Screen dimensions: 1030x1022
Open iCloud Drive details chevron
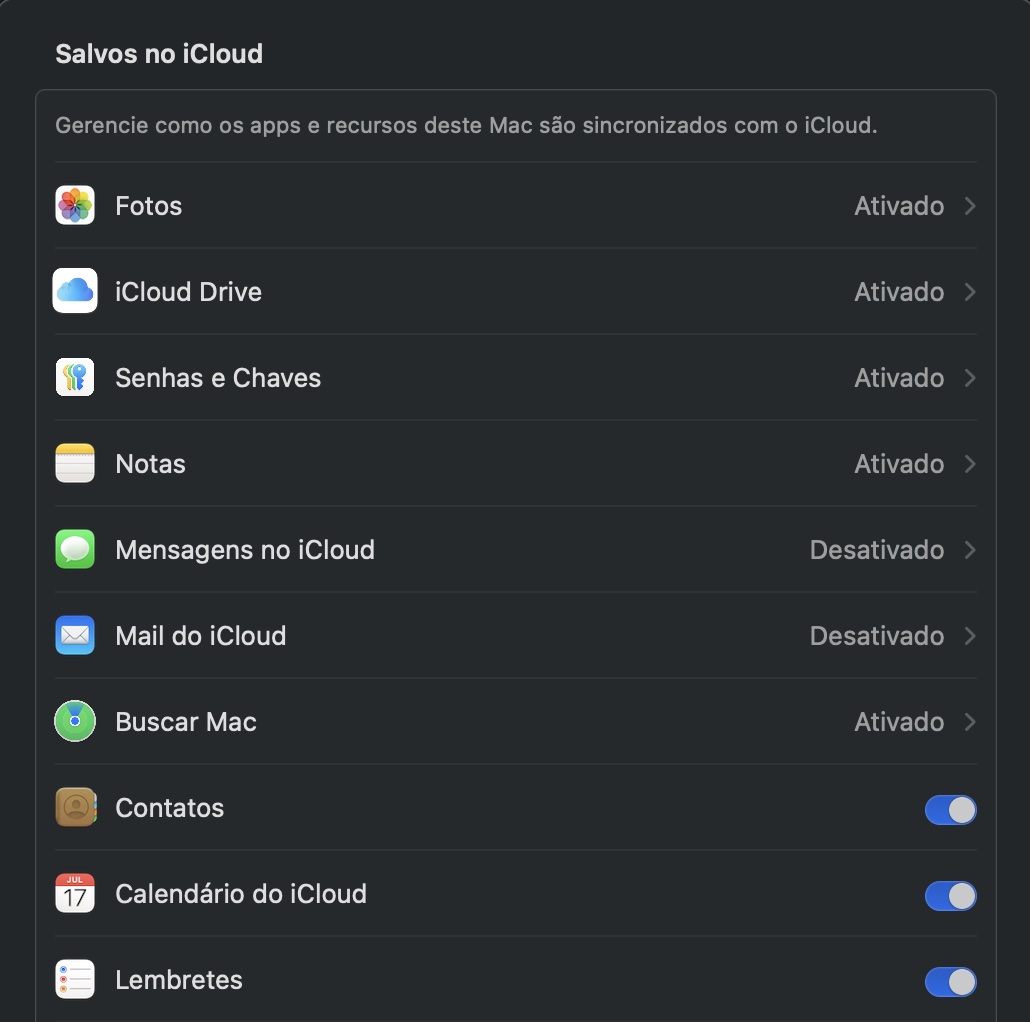[x=967, y=291]
